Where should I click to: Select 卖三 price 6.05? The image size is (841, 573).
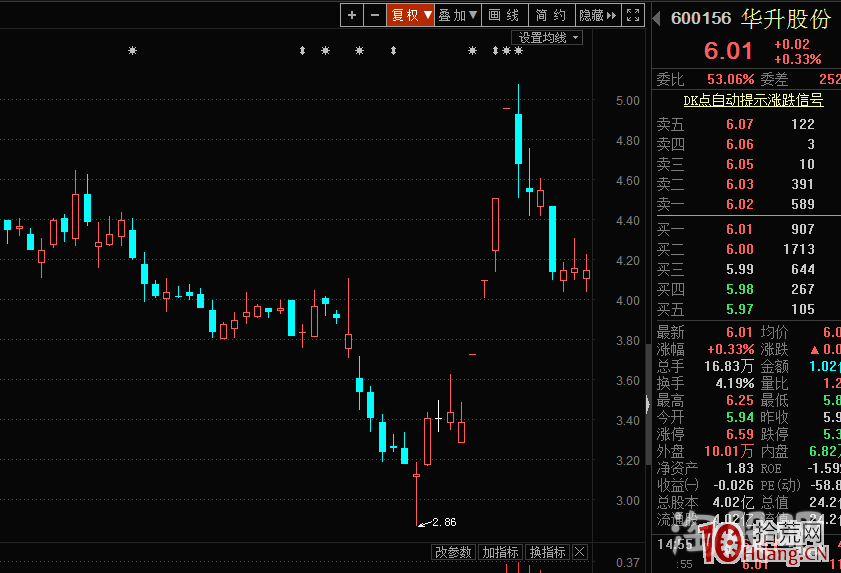(x=740, y=164)
